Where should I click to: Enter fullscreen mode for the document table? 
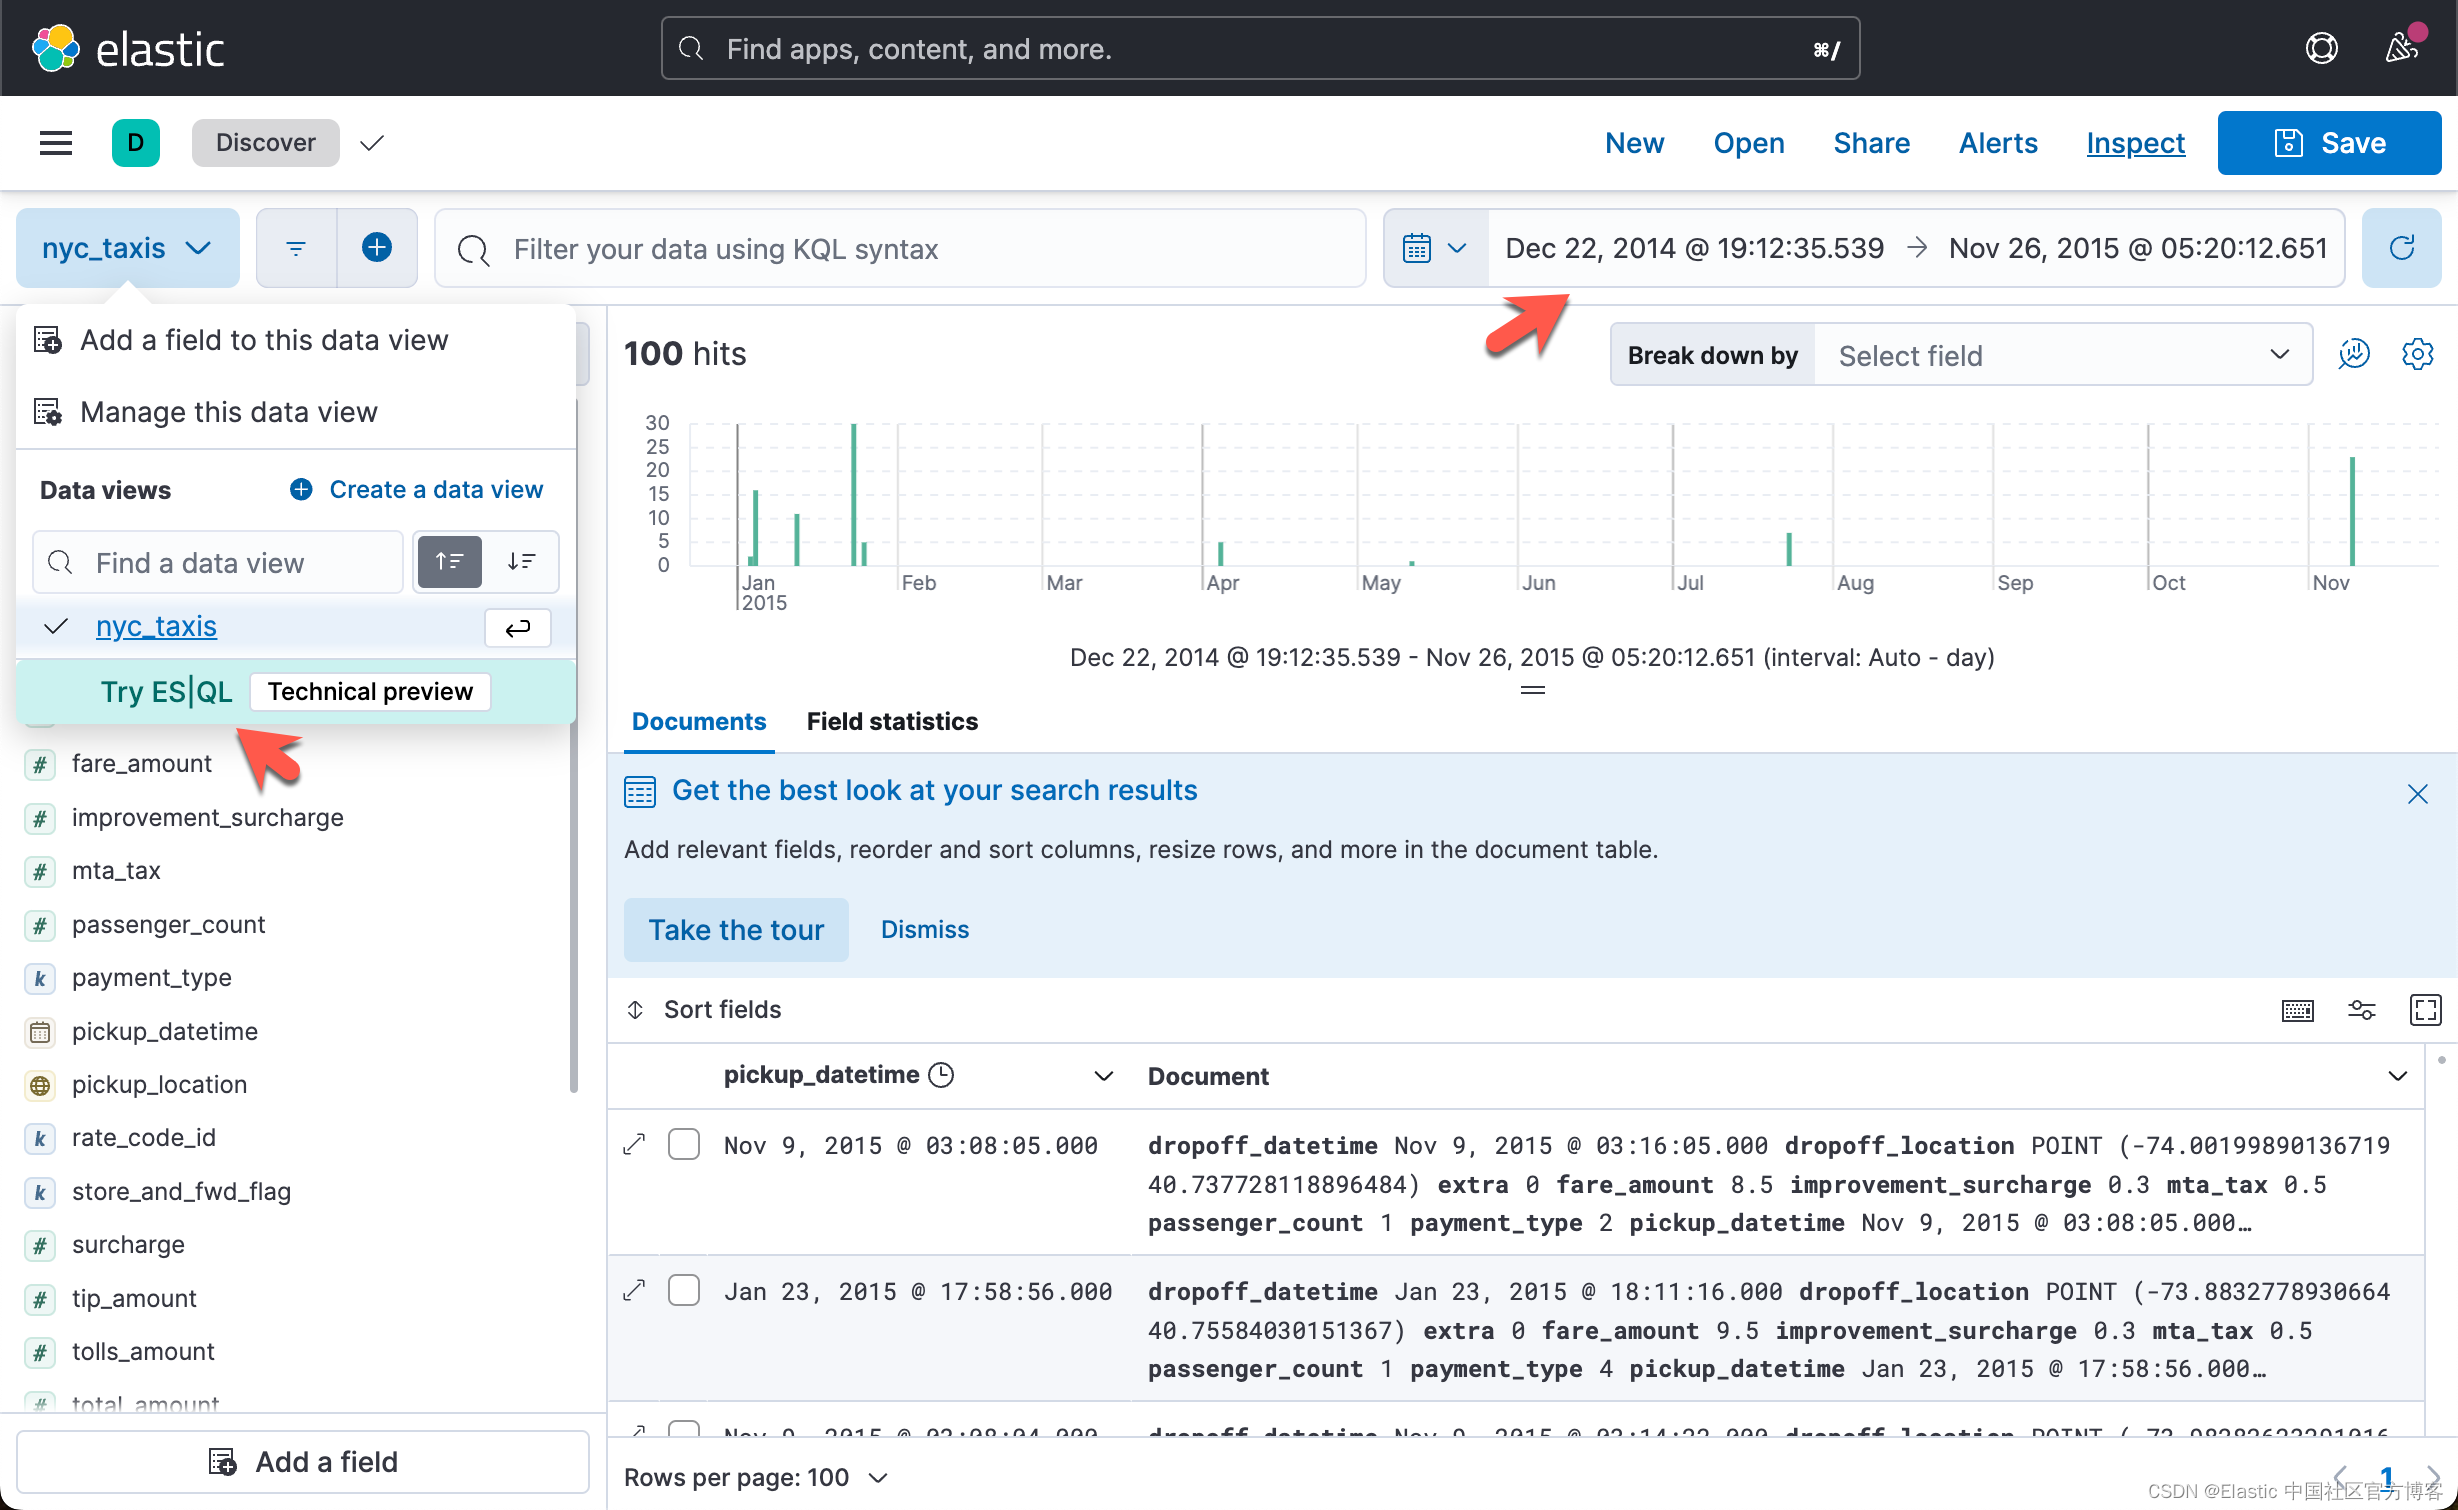2426,1010
